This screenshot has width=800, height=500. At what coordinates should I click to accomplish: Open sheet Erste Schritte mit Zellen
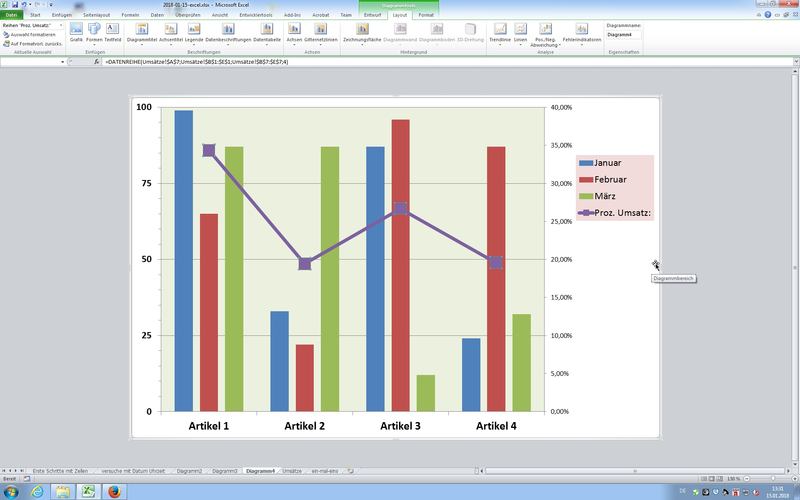point(60,471)
